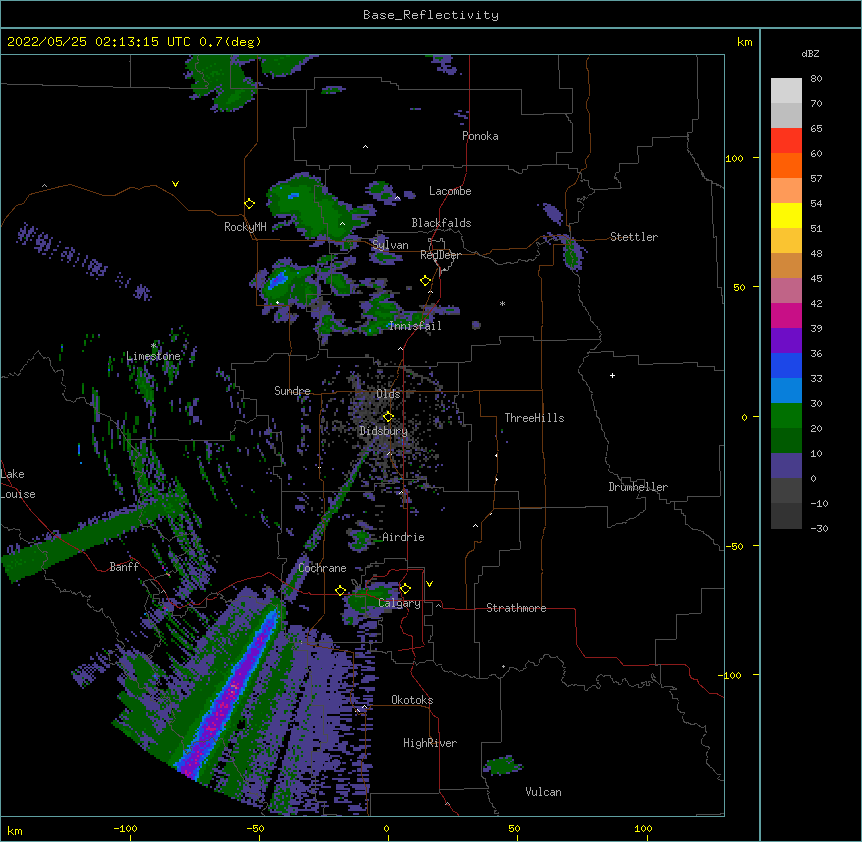The width and height of the screenshot is (862, 842).
Task: Select the Sylvan label
Action: pos(390,245)
